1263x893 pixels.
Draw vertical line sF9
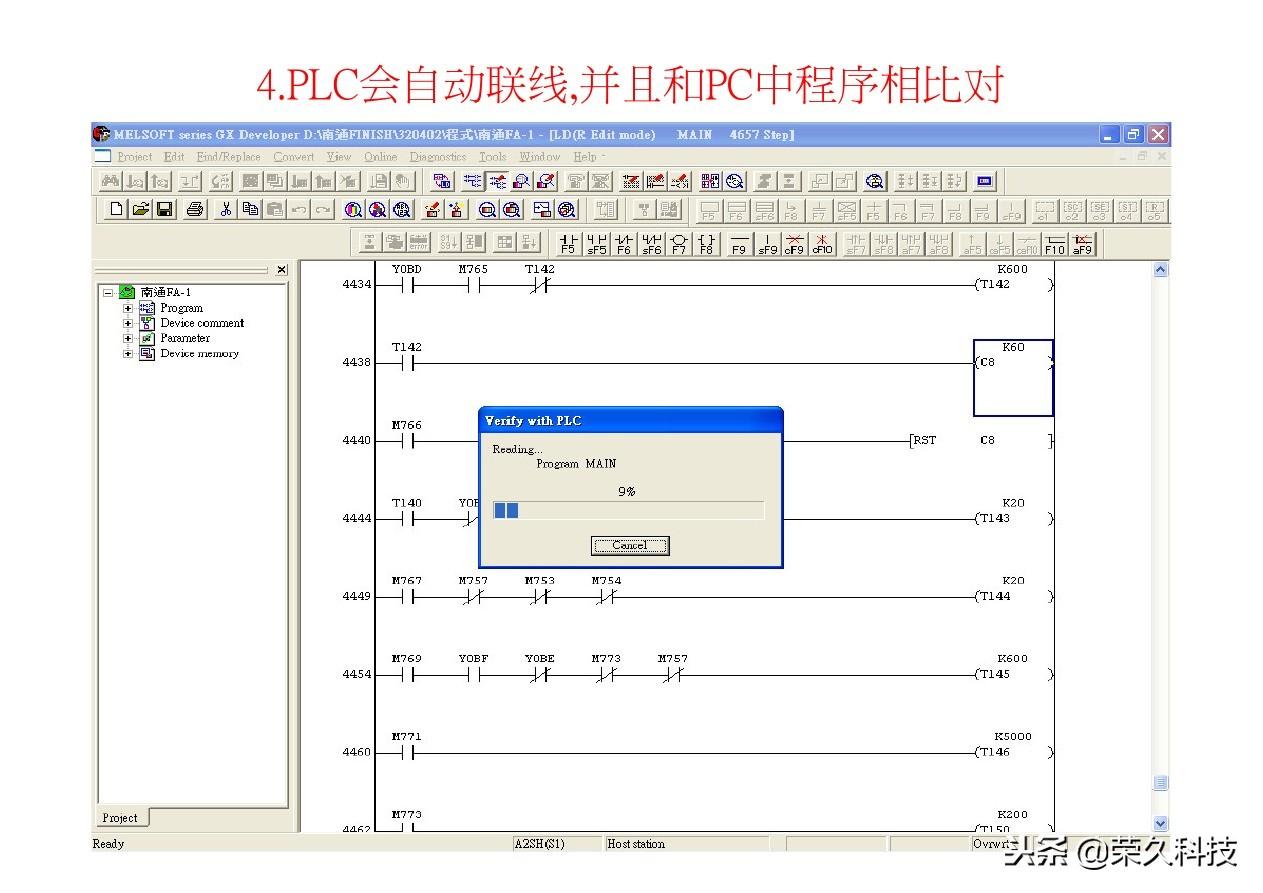[x=767, y=243]
